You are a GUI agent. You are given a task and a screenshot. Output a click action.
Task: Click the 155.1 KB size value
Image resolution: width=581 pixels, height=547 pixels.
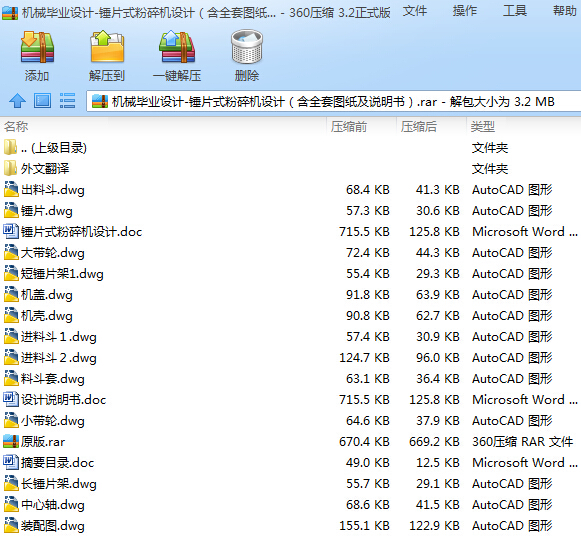[x=365, y=526]
